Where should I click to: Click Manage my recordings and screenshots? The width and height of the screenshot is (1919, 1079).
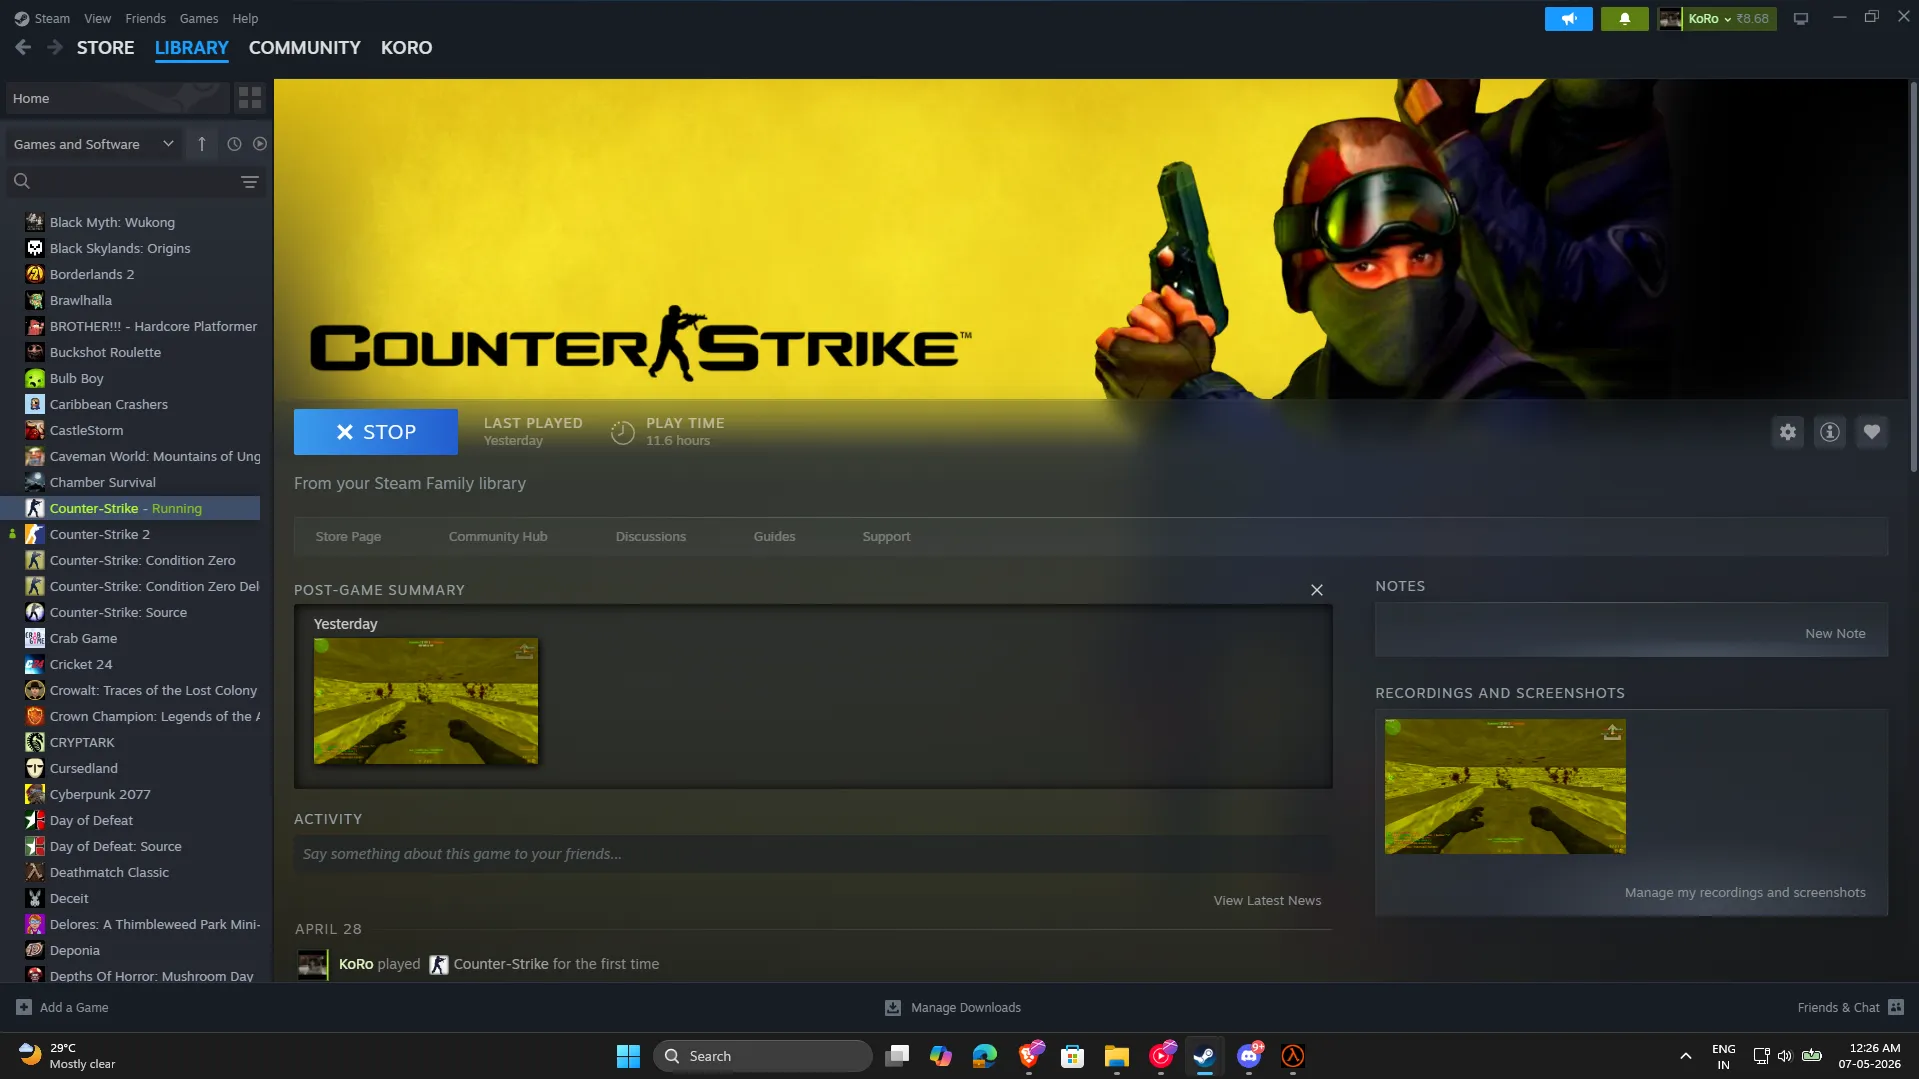pyautogui.click(x=1745, y=892)
